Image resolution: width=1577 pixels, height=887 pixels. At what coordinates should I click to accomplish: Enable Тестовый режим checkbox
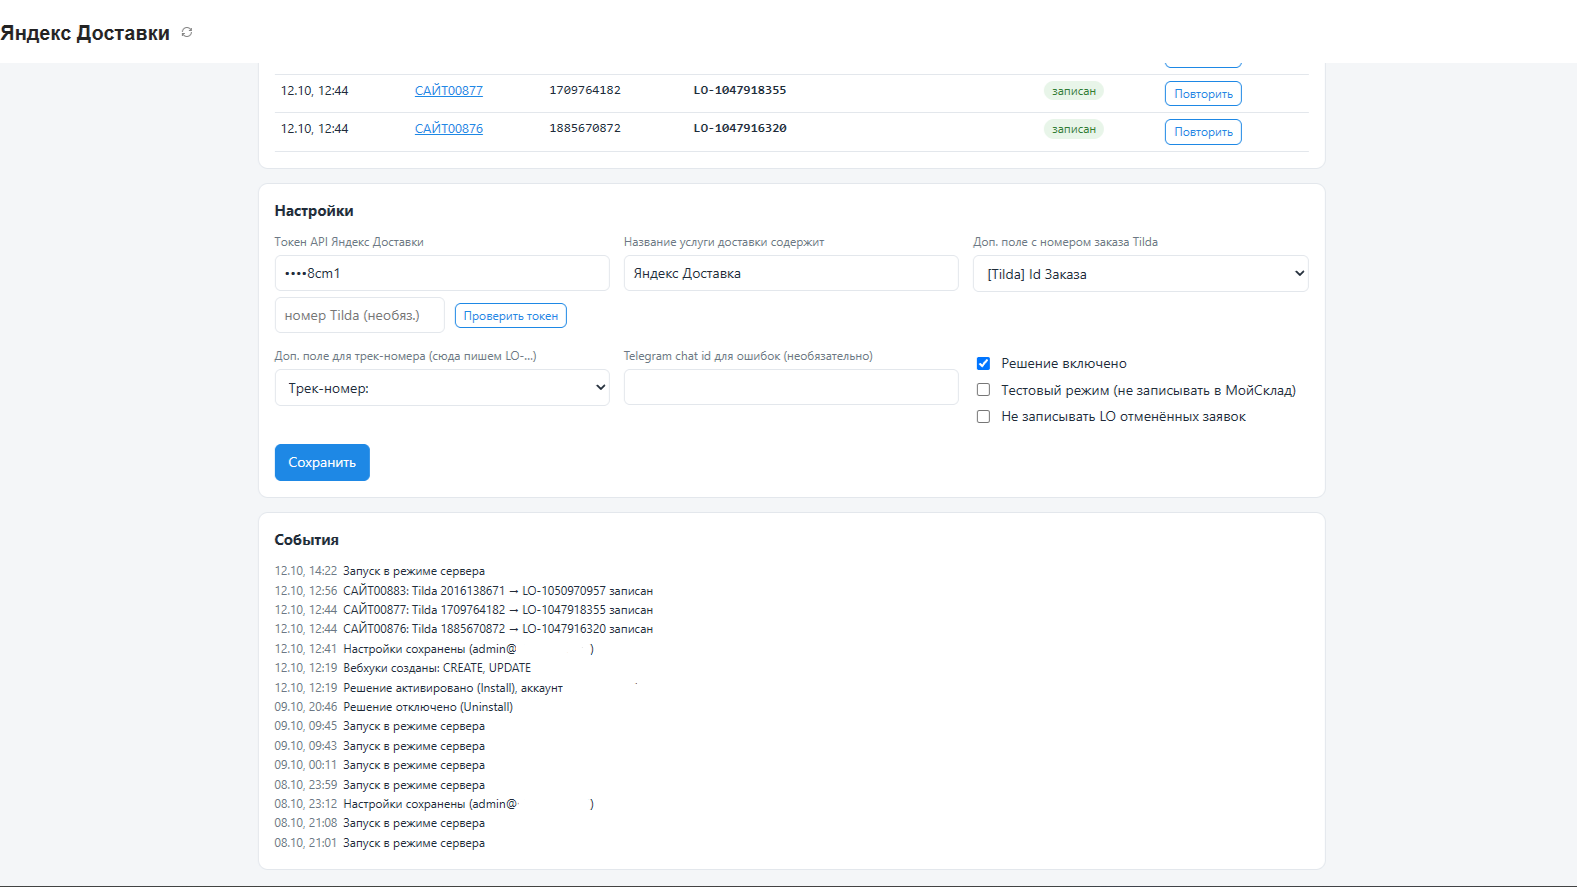click(984, 390)
